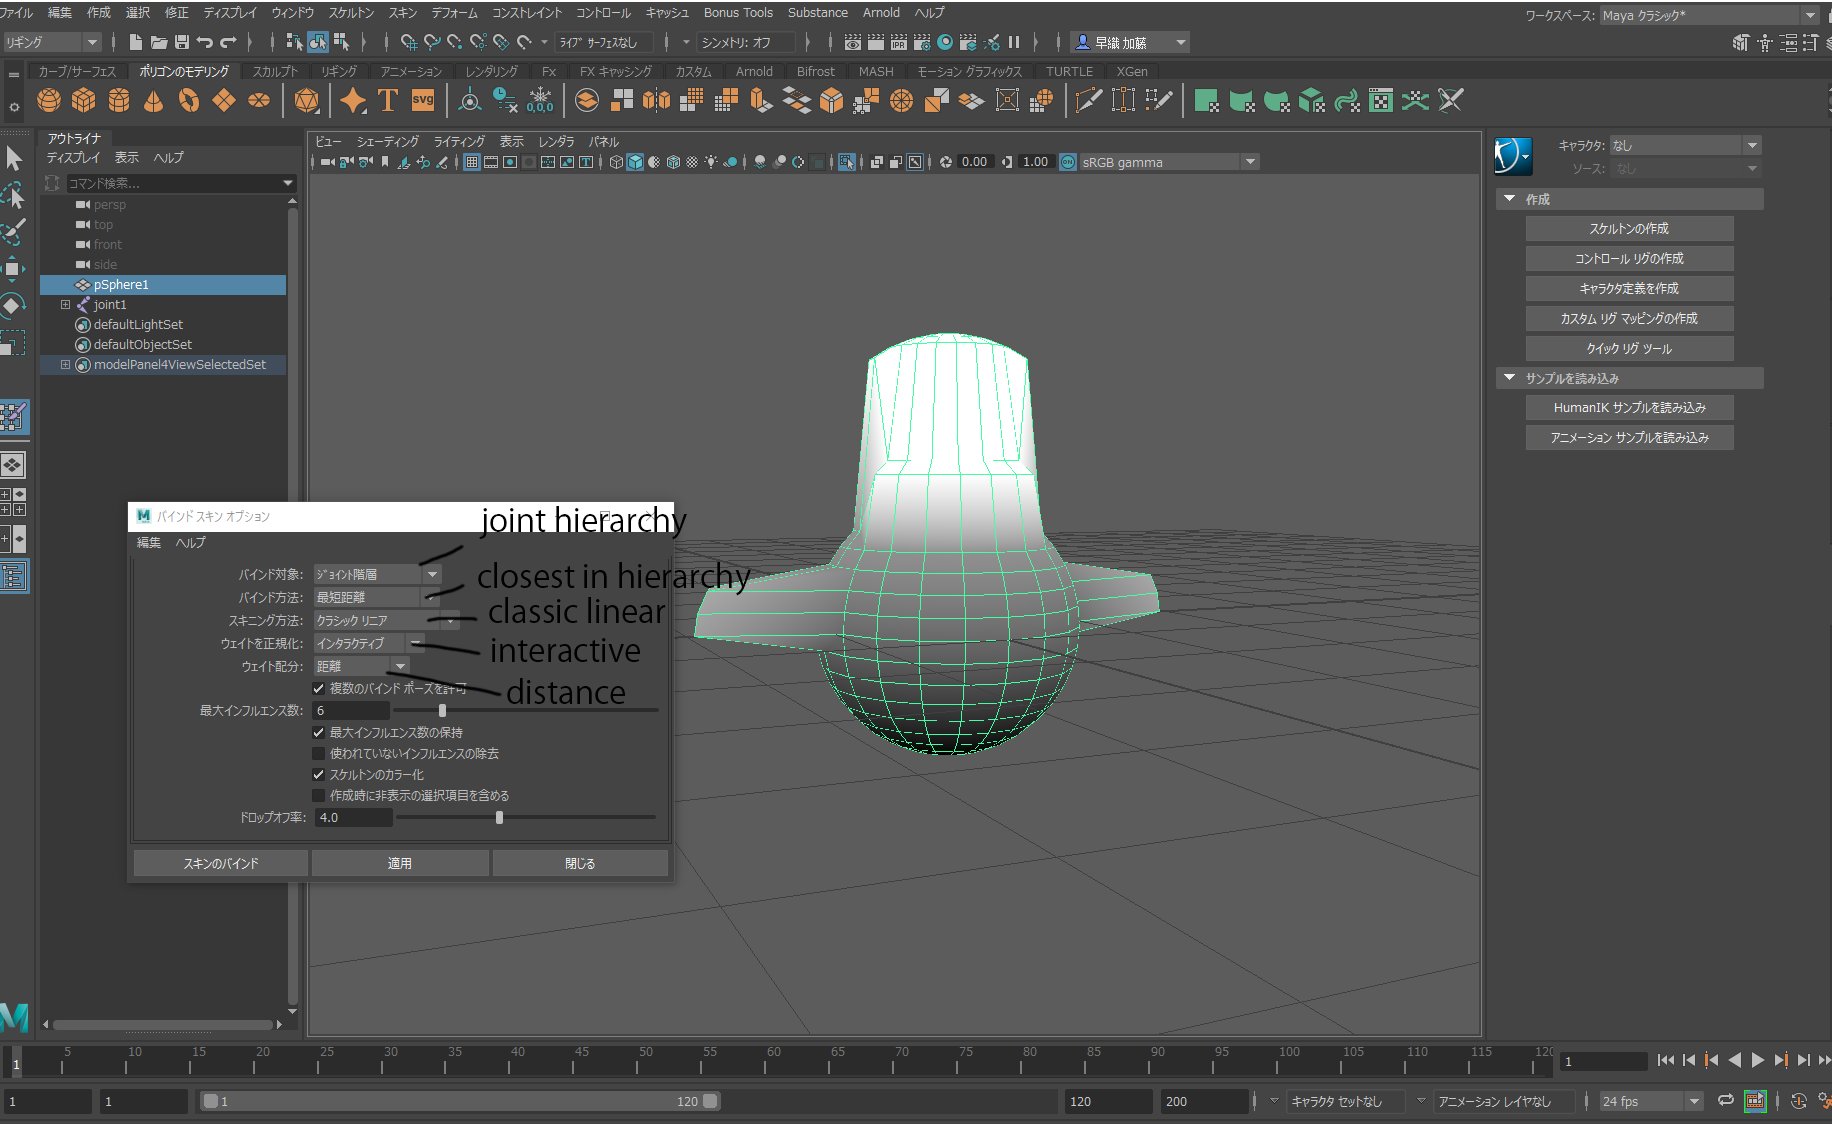
Task: Play the animation forward
Action: [x=1758, y=1060]
